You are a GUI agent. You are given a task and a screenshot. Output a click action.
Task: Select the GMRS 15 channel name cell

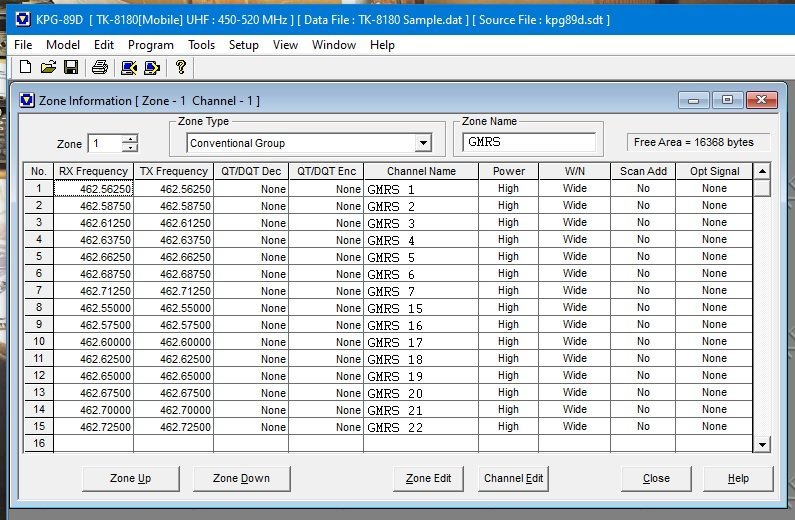tap(420, 308)
